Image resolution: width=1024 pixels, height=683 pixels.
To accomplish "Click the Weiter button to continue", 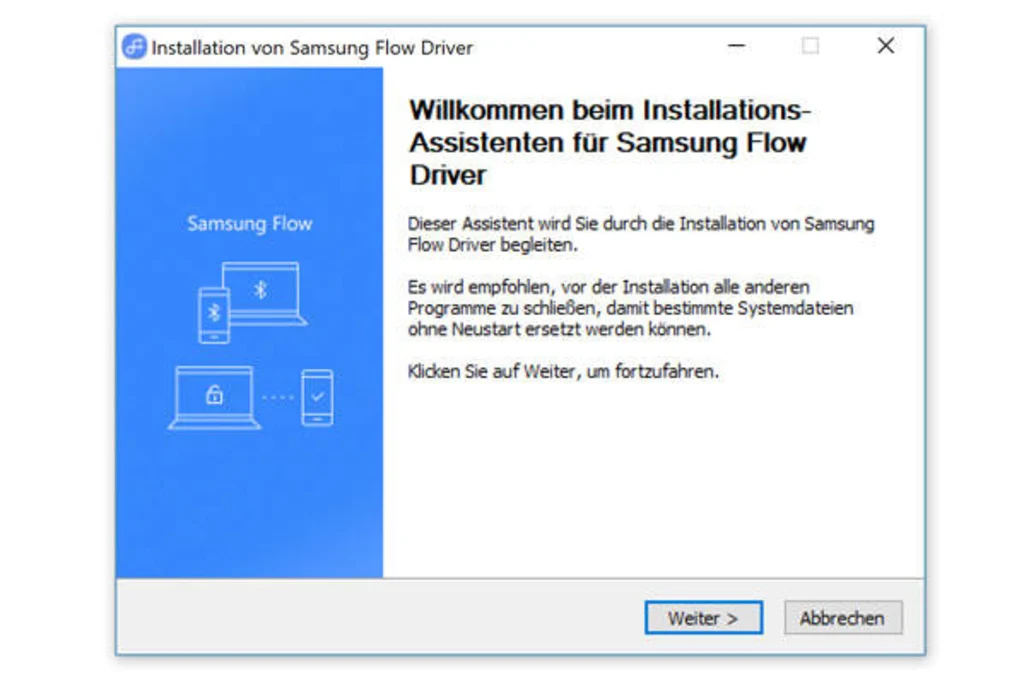I will point(703,617).
